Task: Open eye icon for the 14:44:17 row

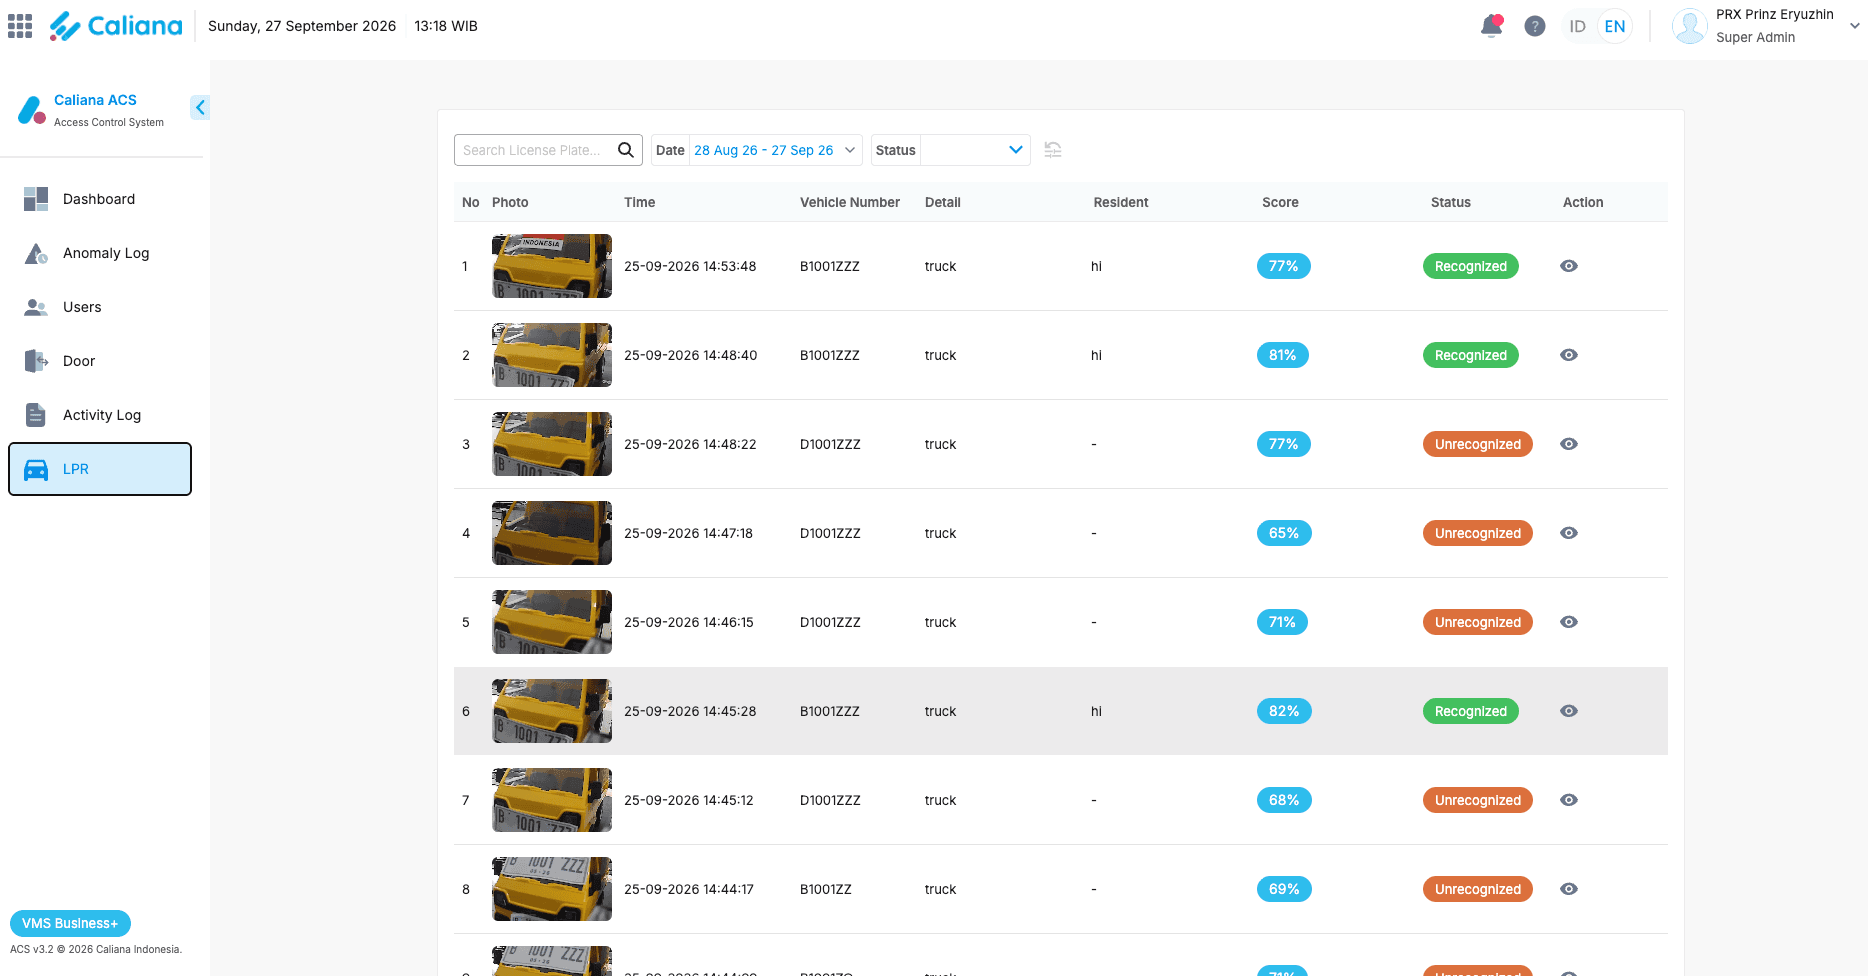Action: tap(1569, 889)
